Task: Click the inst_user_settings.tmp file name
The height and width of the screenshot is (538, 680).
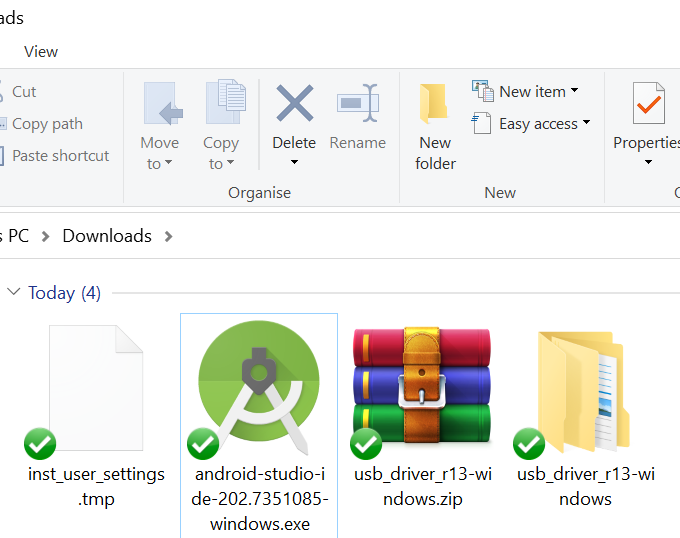Action: tap(96, 486)
